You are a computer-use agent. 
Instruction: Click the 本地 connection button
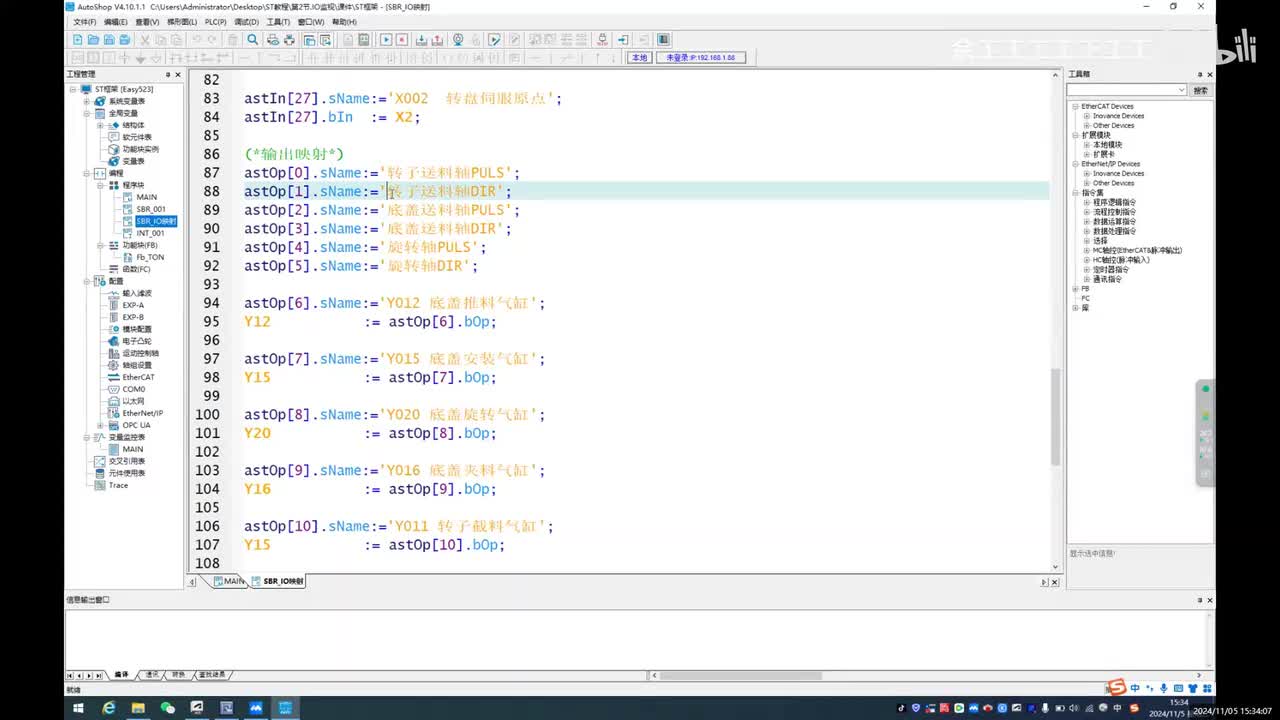click(639, 58)
